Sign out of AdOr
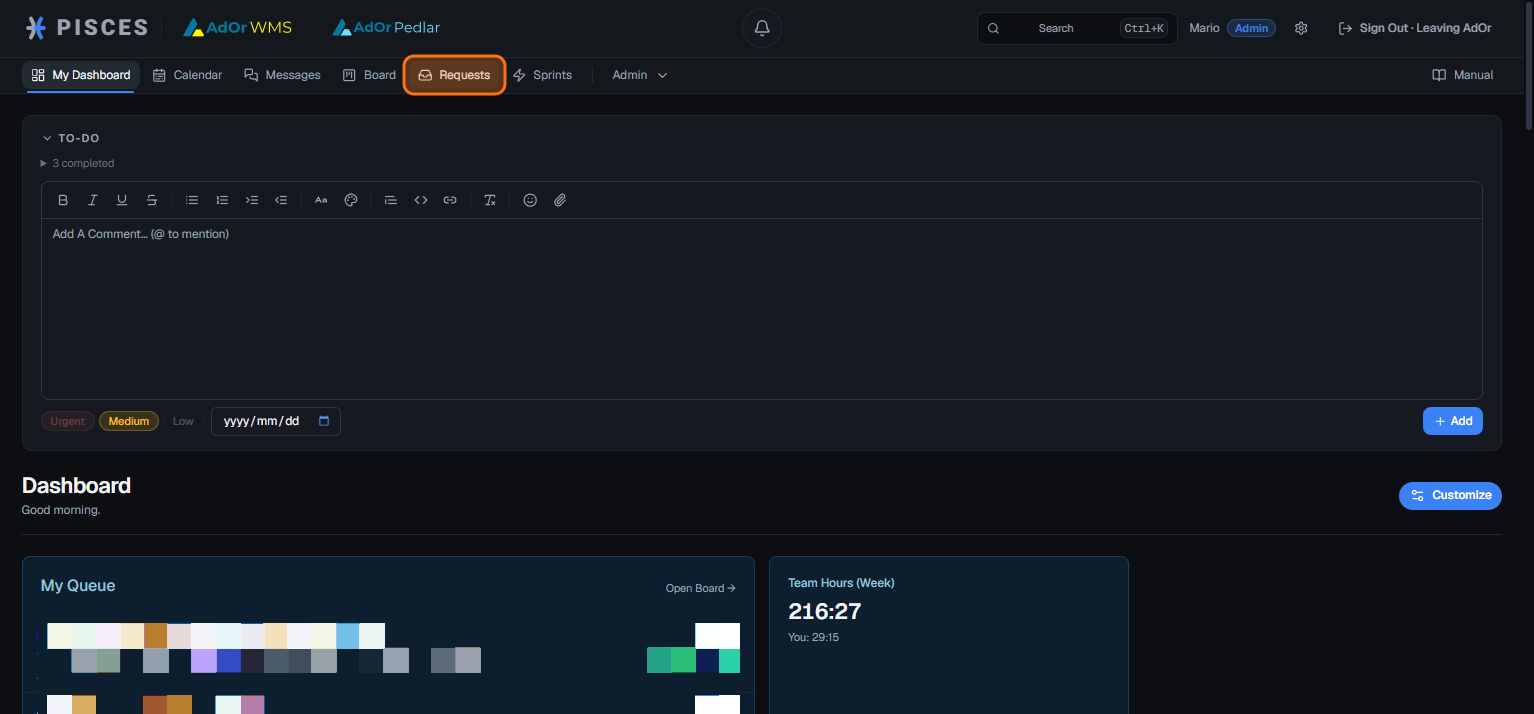This screenshot has width=1534, height=714. pyautogui.click(x=1414, y=28)
